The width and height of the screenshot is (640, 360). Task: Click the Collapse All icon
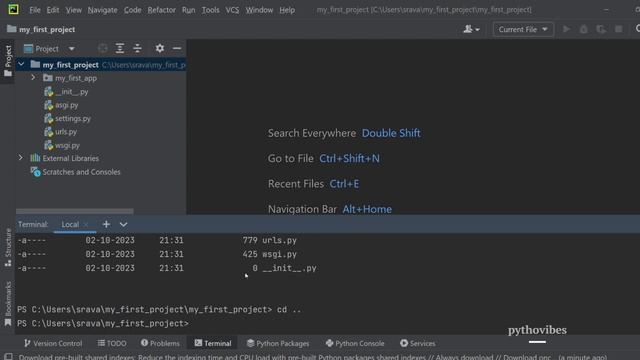pyautogui.click(x=137, y=49)
